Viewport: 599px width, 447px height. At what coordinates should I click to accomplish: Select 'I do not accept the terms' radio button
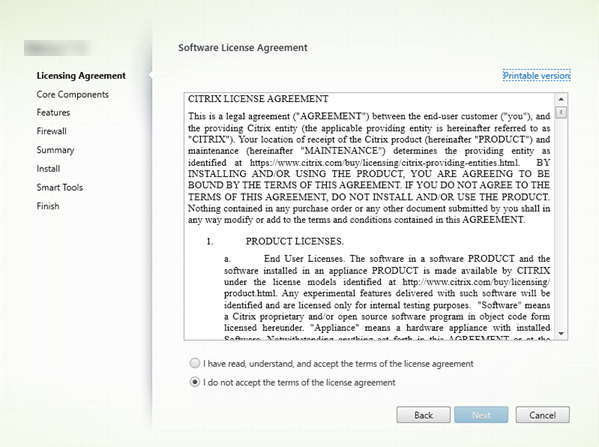pos(195,382)
